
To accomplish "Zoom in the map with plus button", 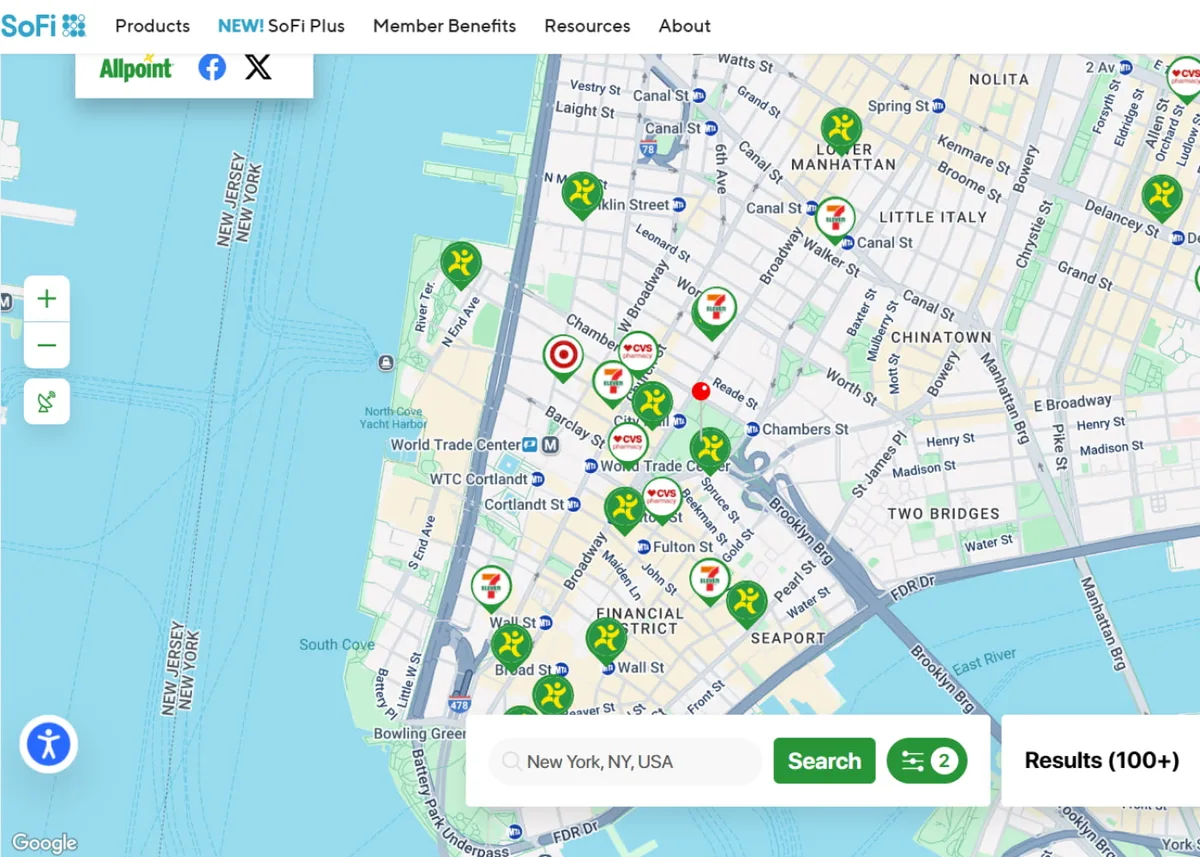I will [47, 299].
